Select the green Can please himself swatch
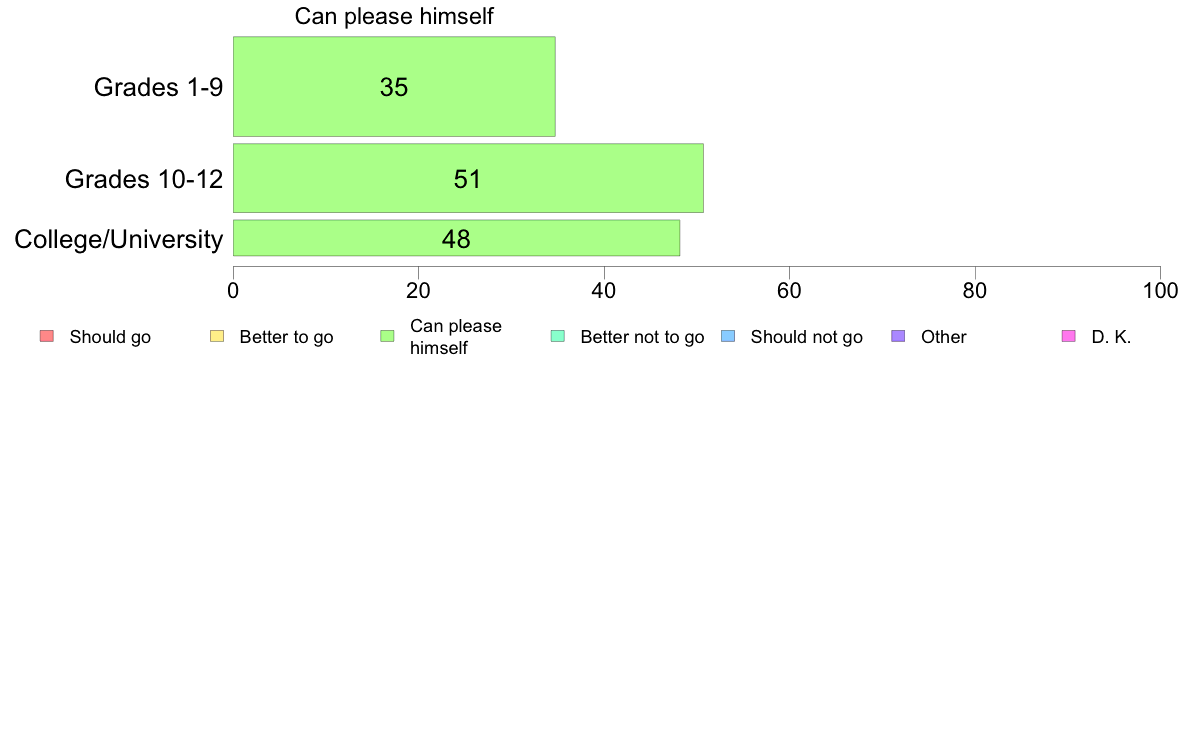This screenshot has height=736, width=1188. tap(387, 336)
